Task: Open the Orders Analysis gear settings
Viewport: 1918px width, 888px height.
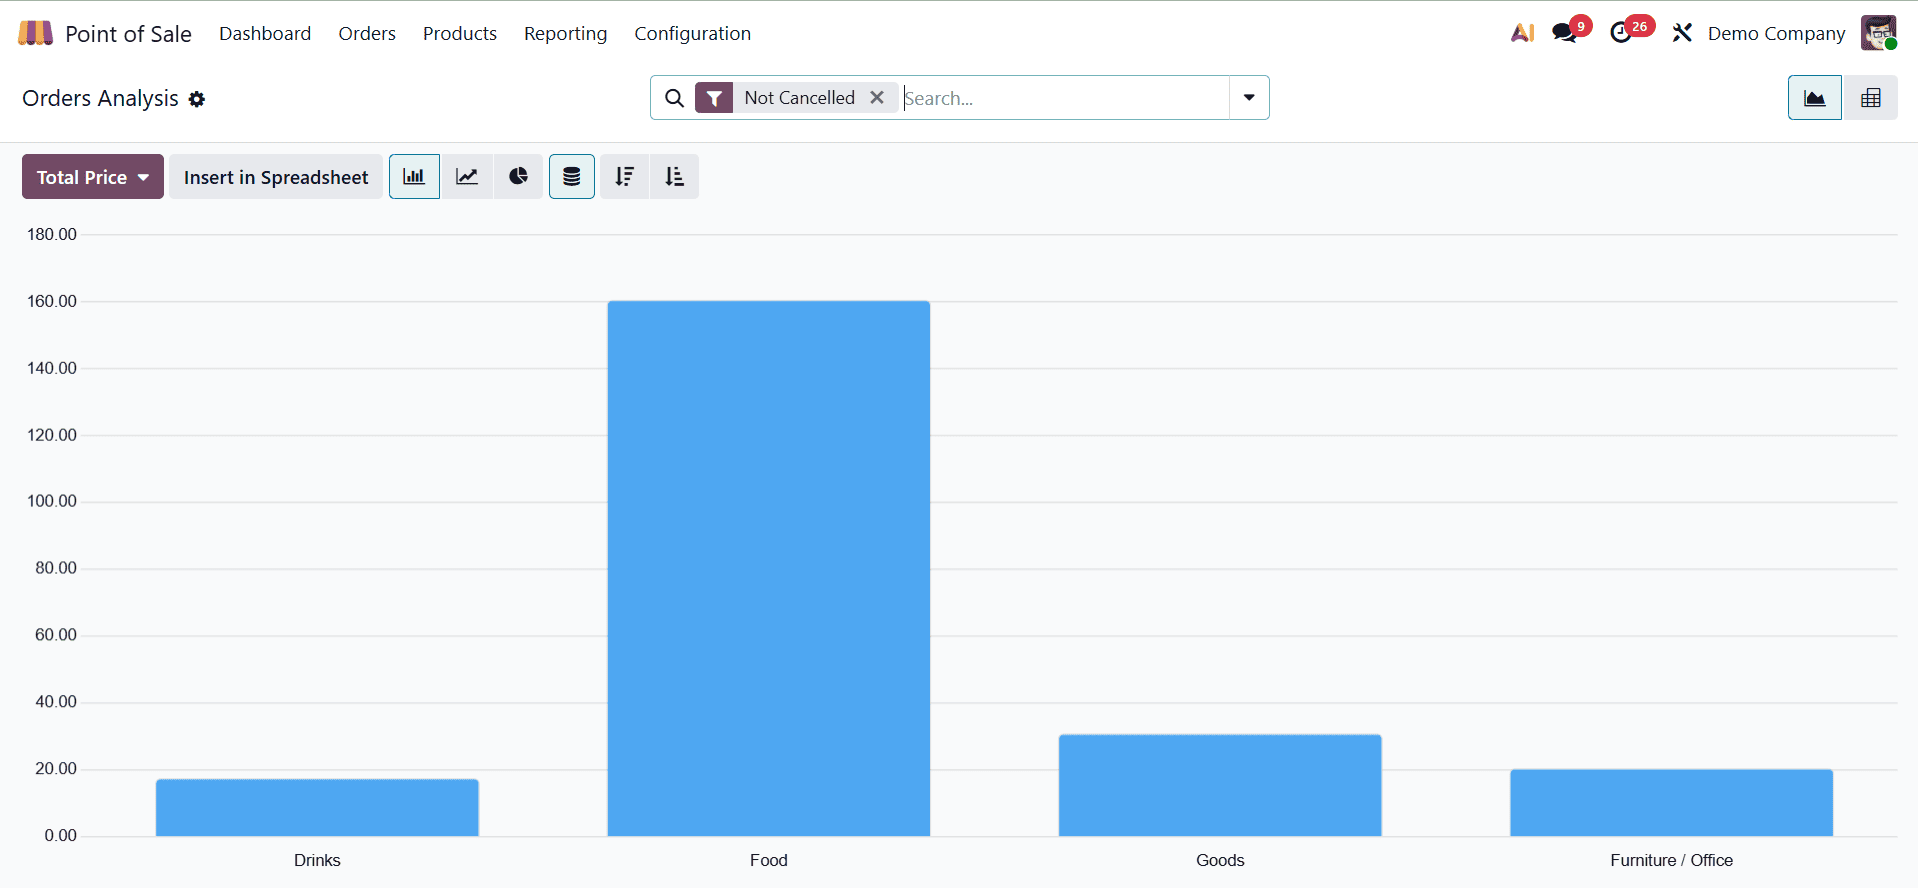Action: [197, 99]
